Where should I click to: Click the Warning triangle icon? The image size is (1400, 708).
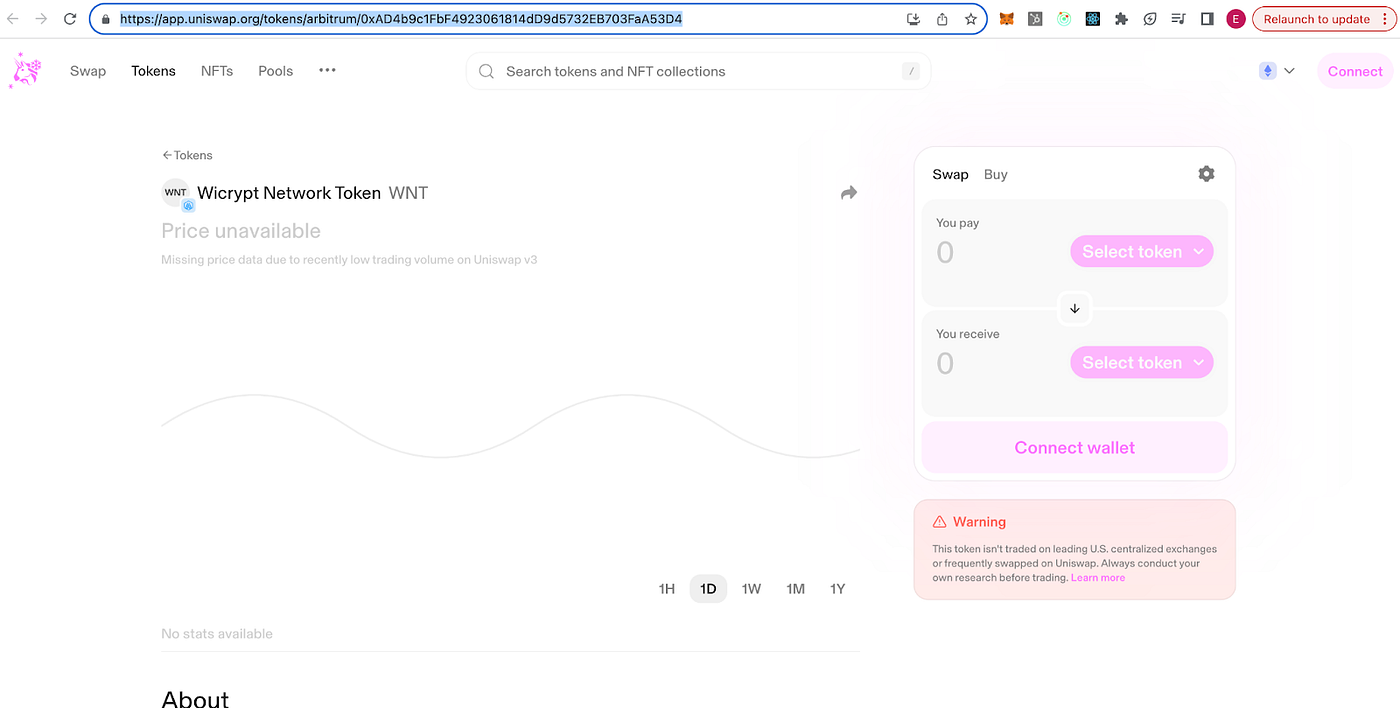click(x=939, y=522)
